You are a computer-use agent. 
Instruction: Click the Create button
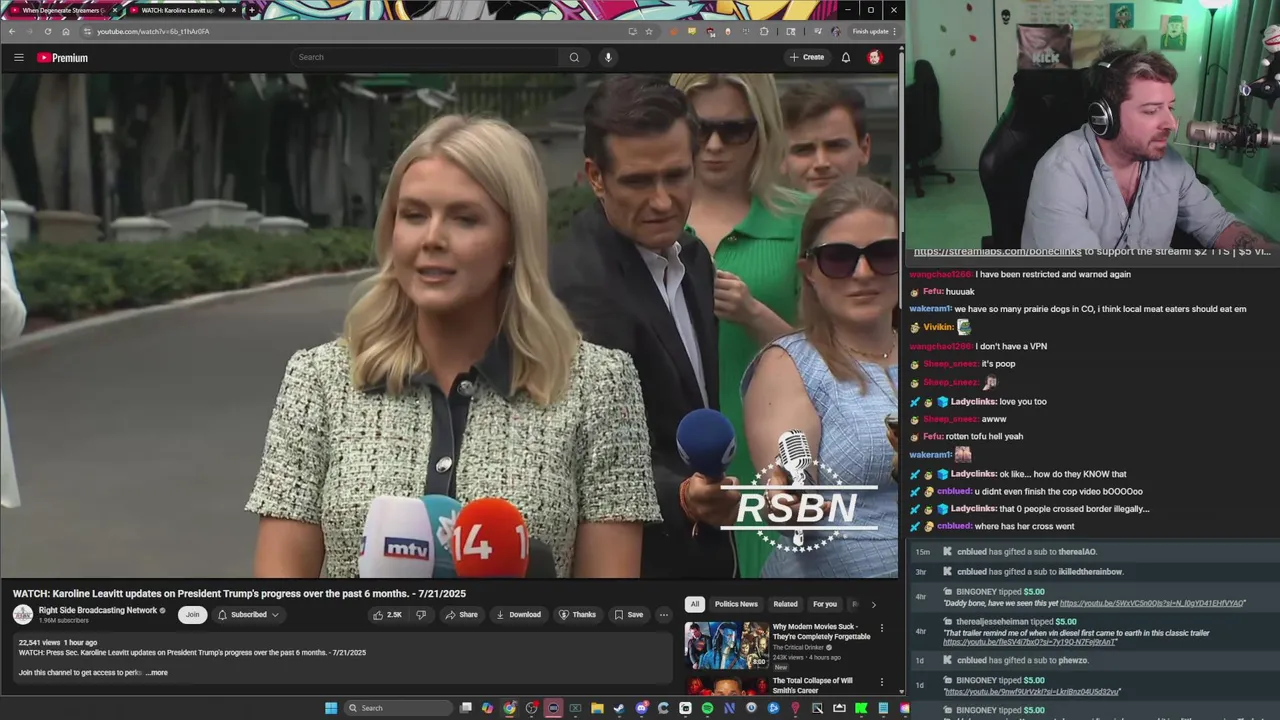tap(807, 57)
